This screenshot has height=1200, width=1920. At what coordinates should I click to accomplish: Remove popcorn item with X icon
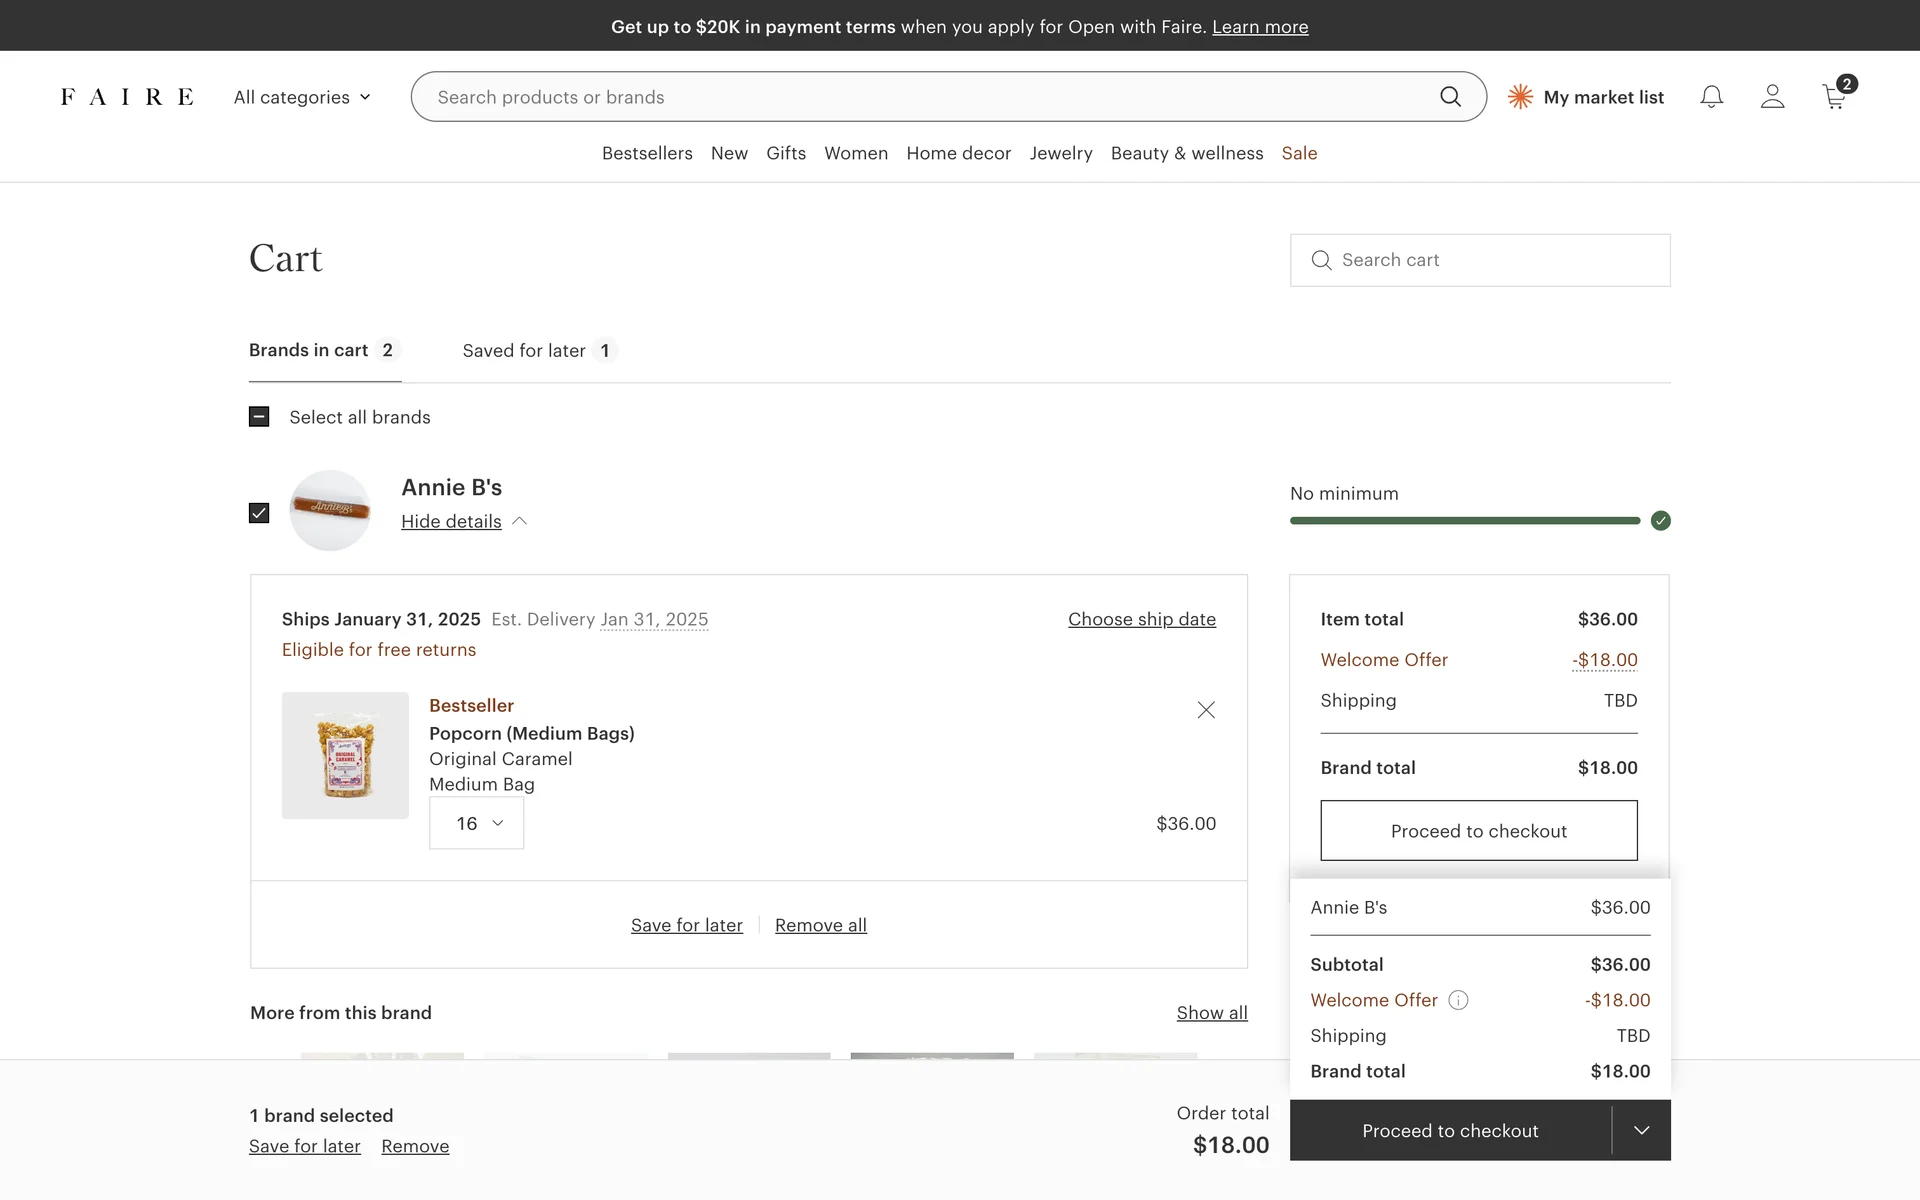1206,710
